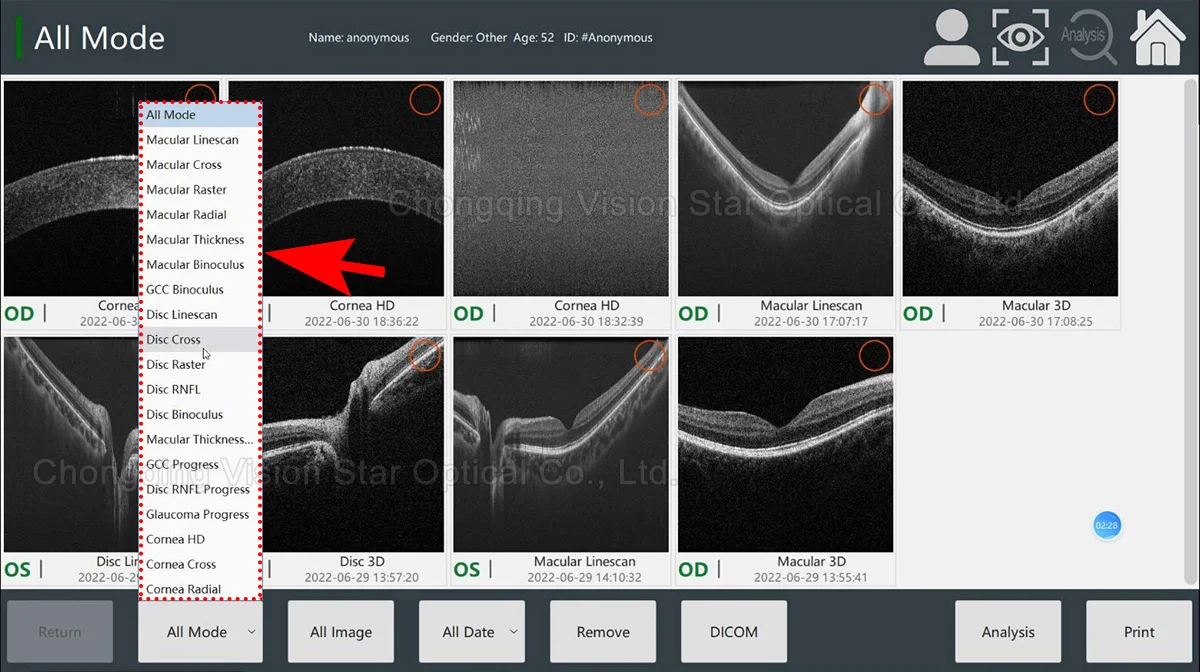The width and height of the screenshot is (1200, 672).
Task: Collapse the mode list via All Mode entry
Action: pos(172,114)
